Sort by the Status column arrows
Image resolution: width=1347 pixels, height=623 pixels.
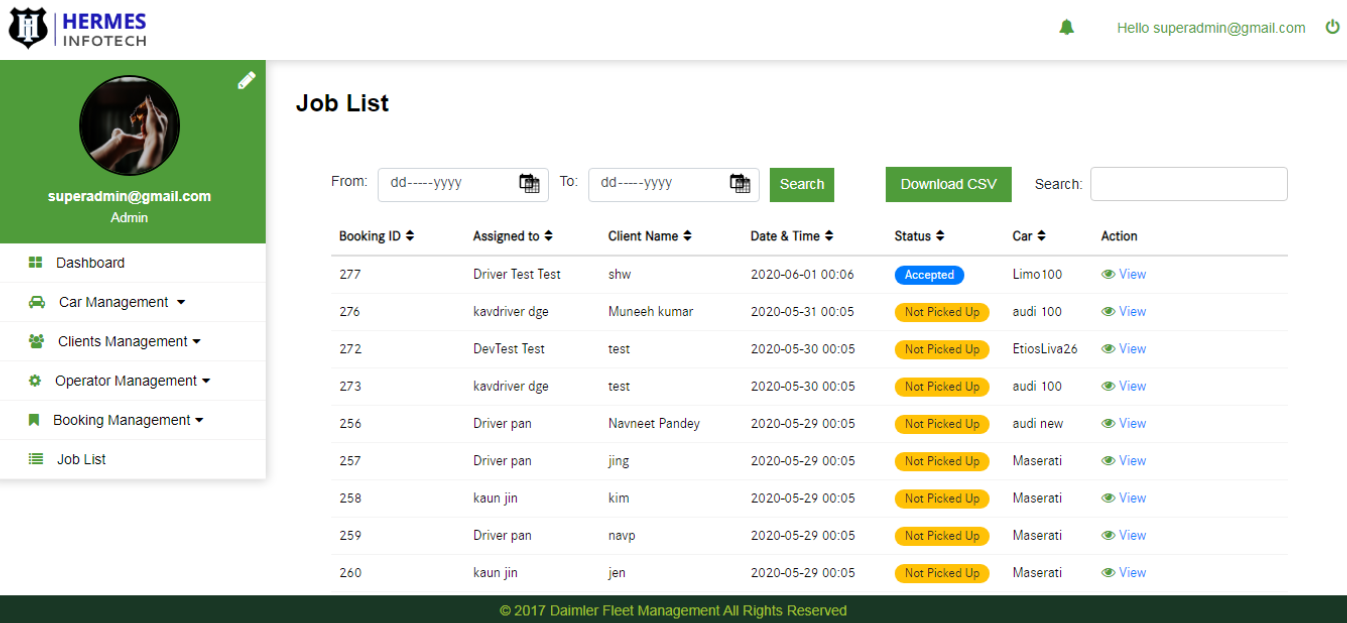pos(940,236)
